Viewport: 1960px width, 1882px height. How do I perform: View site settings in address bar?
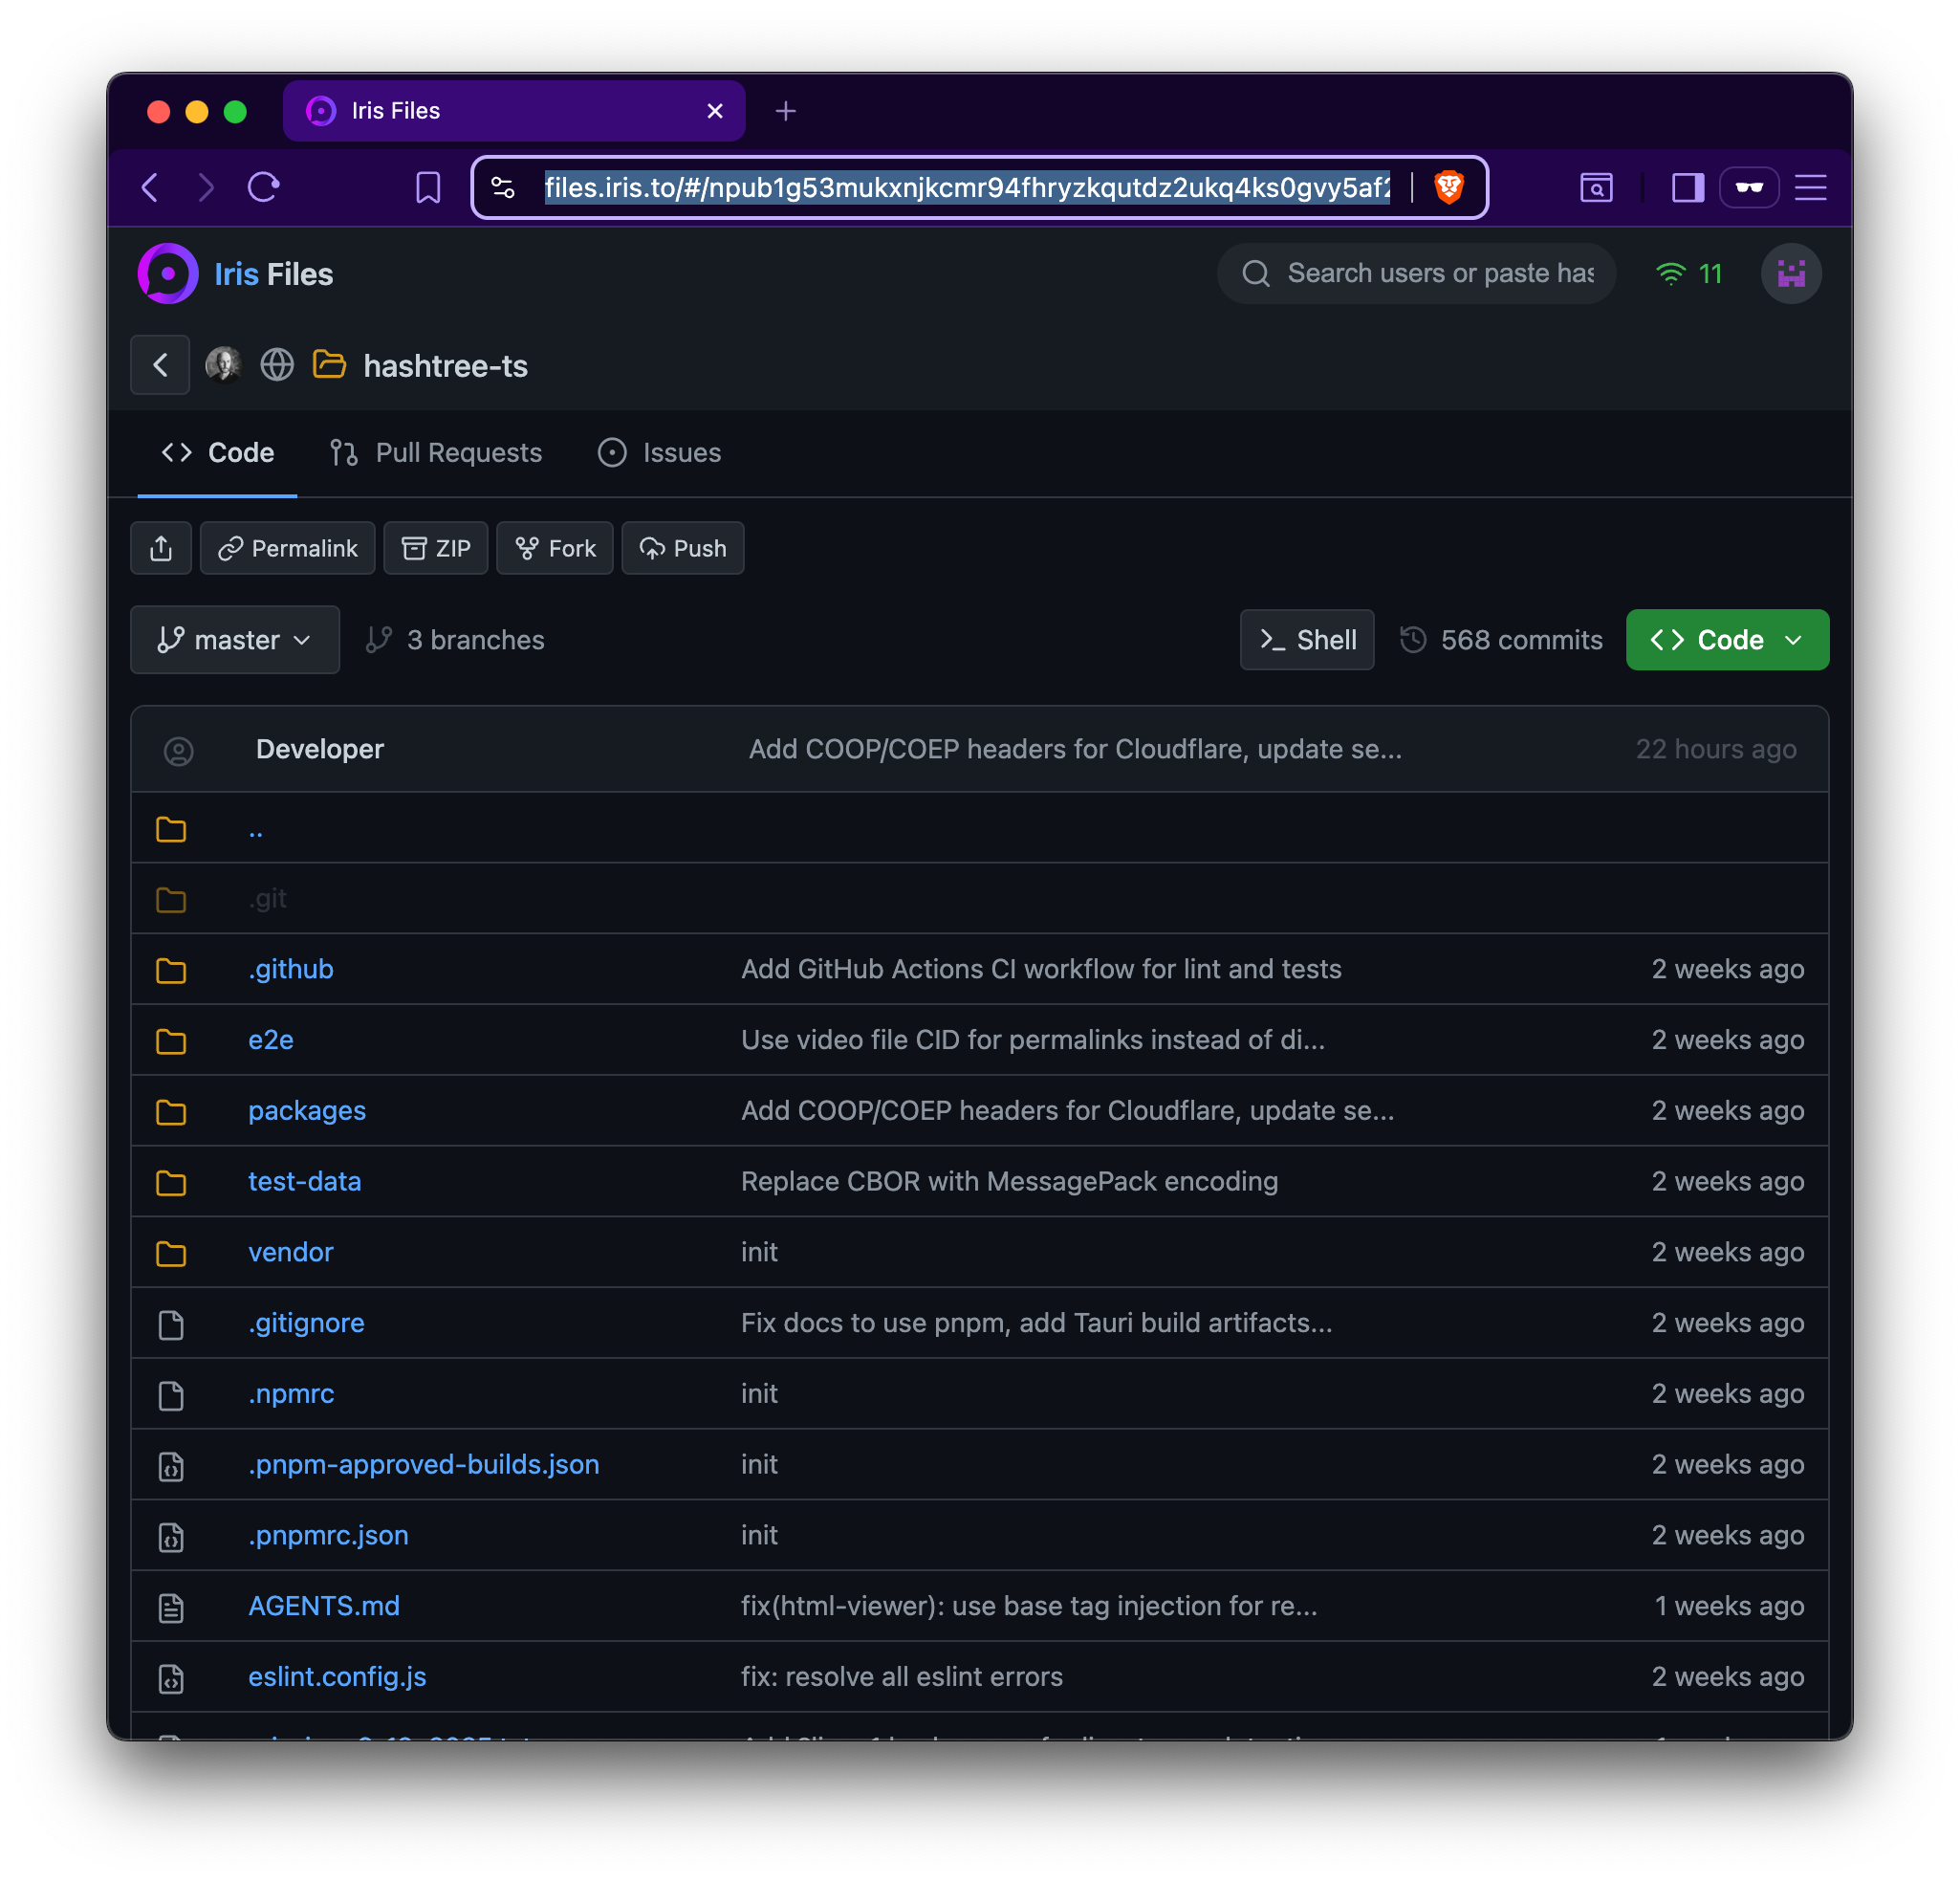(x=503, y=187)
